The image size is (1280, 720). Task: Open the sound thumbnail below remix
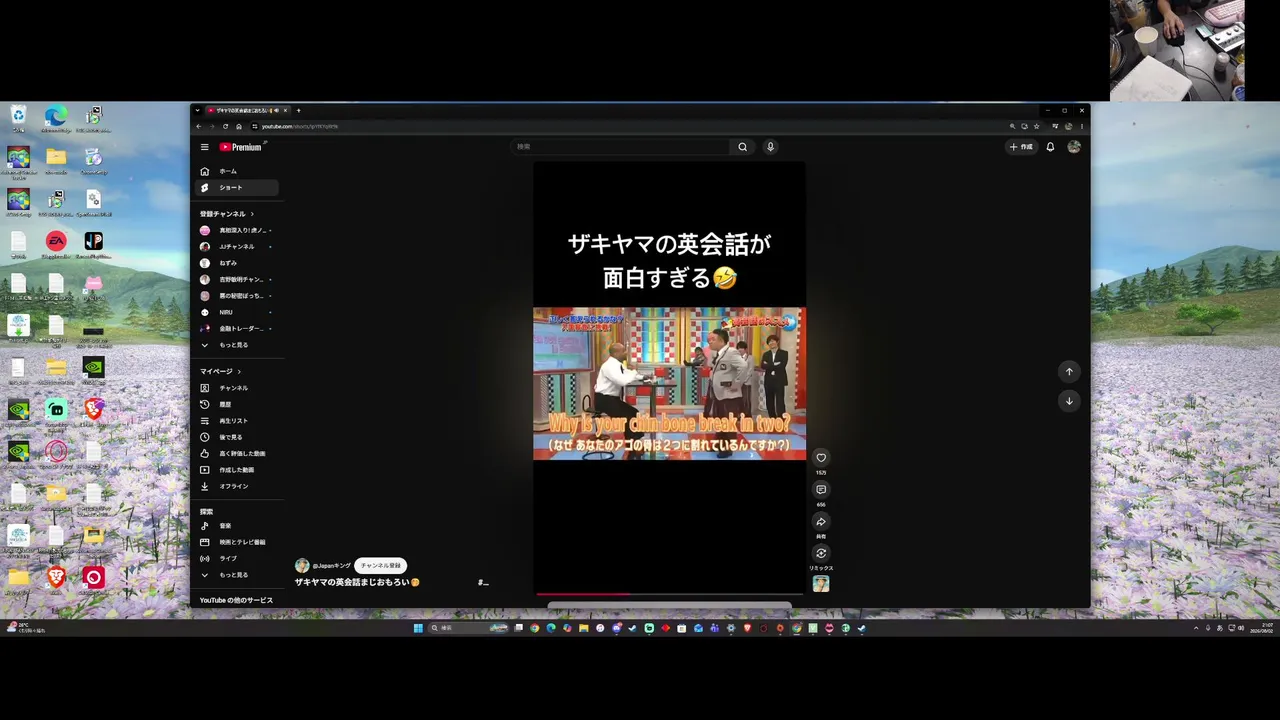tap(821, 584)
